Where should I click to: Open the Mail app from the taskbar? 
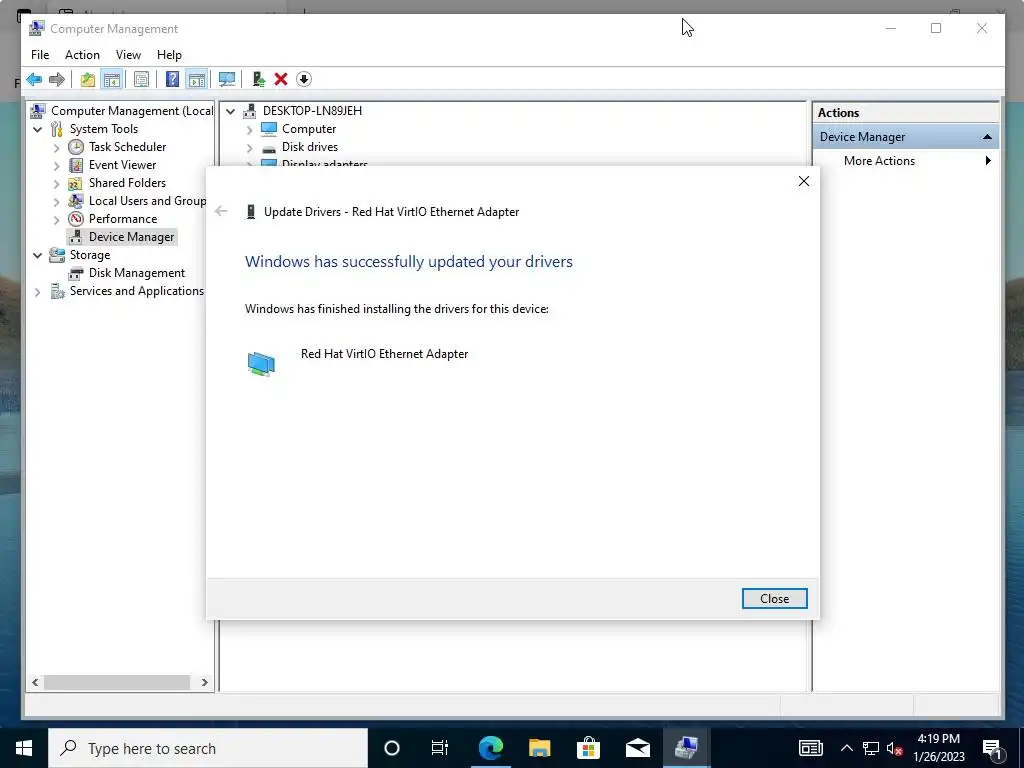(x=637, y=748)
